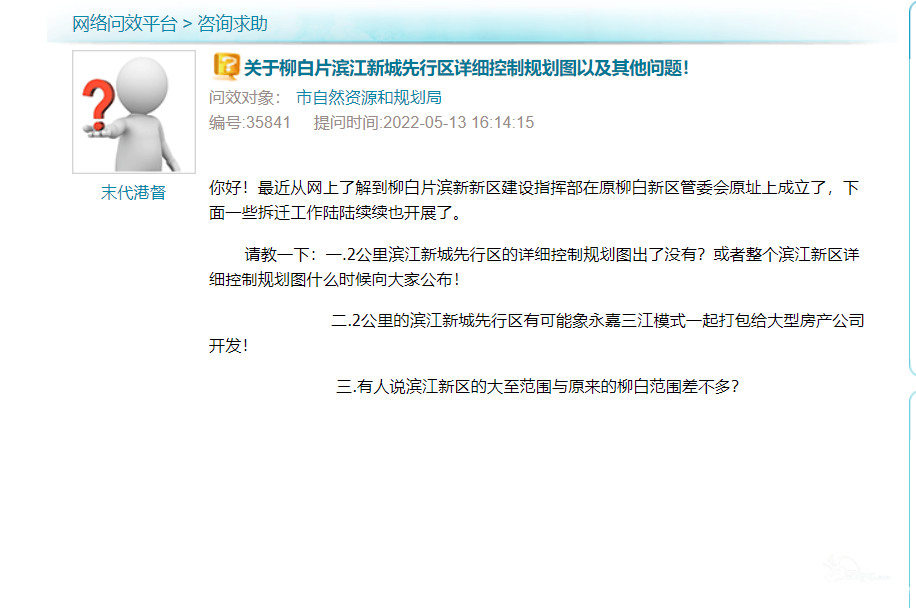Click the 问效对象 label

pos(244,98)
